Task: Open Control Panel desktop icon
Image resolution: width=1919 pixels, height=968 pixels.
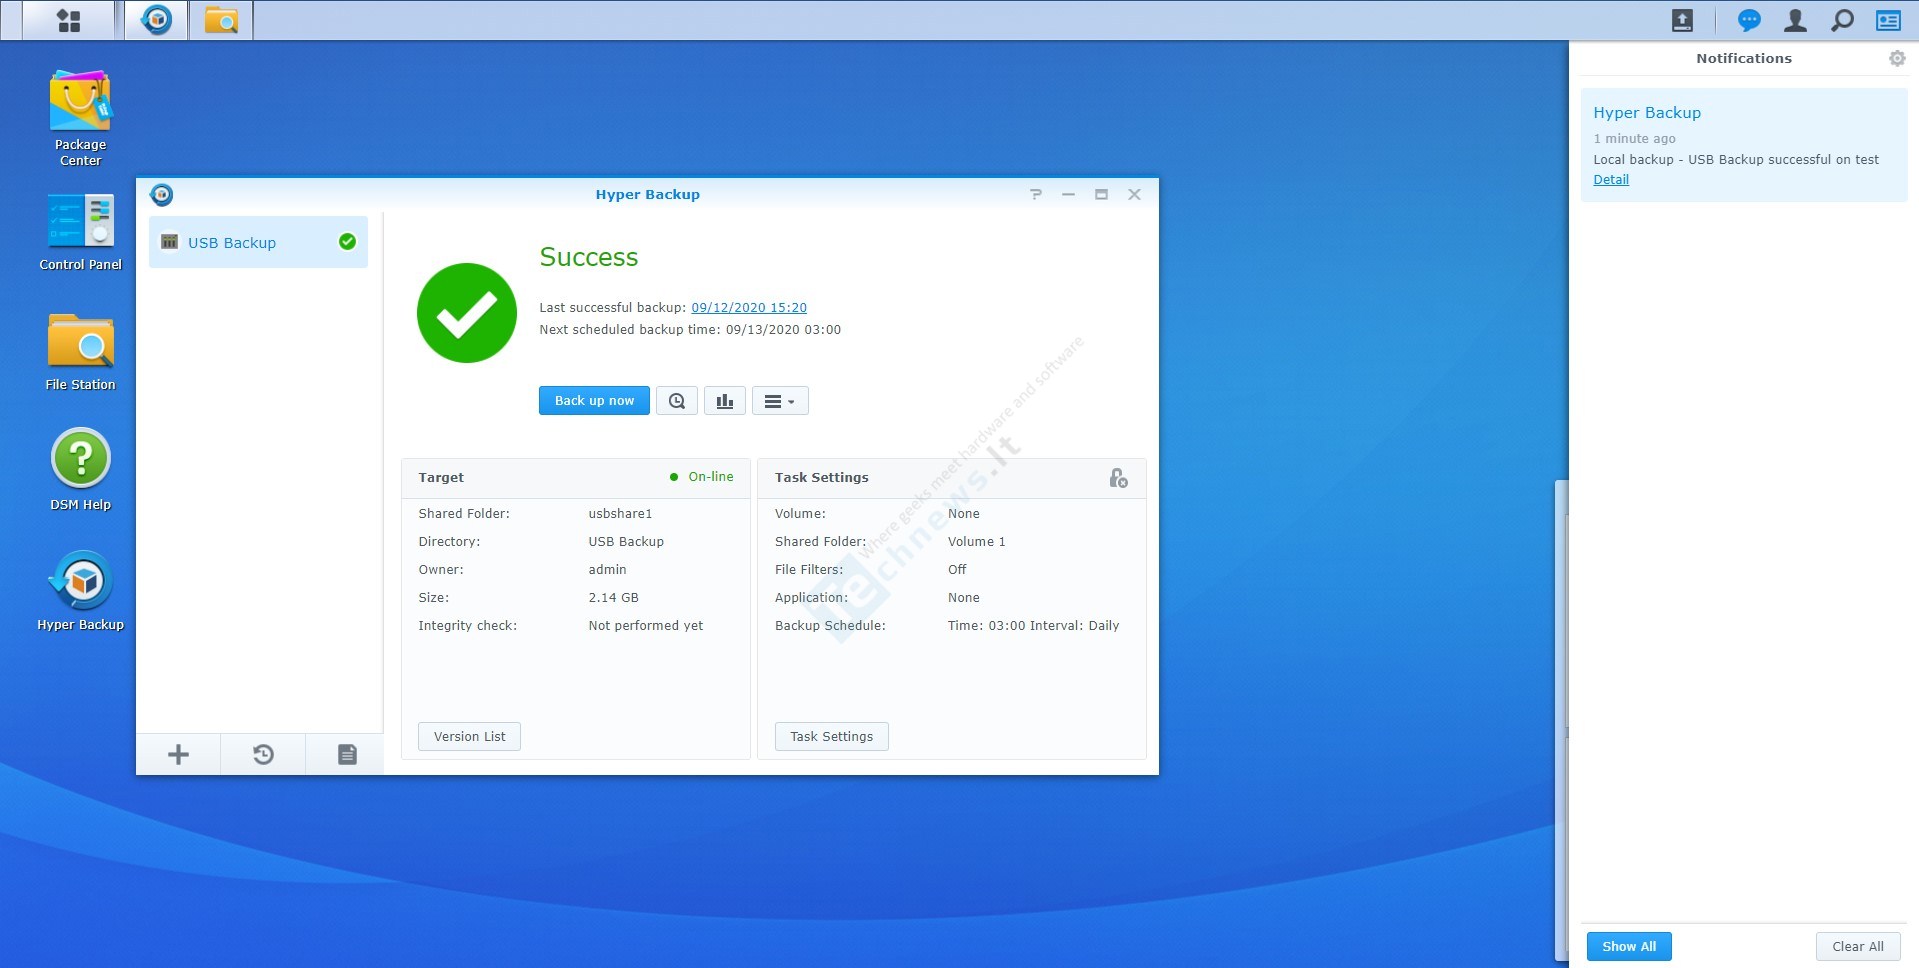Action: (80, 232)
